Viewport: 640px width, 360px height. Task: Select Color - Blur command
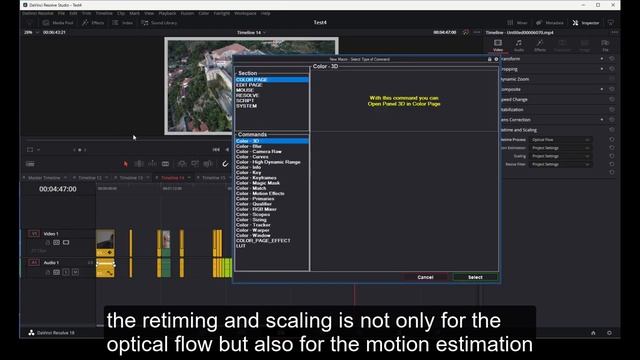(271, 146)
